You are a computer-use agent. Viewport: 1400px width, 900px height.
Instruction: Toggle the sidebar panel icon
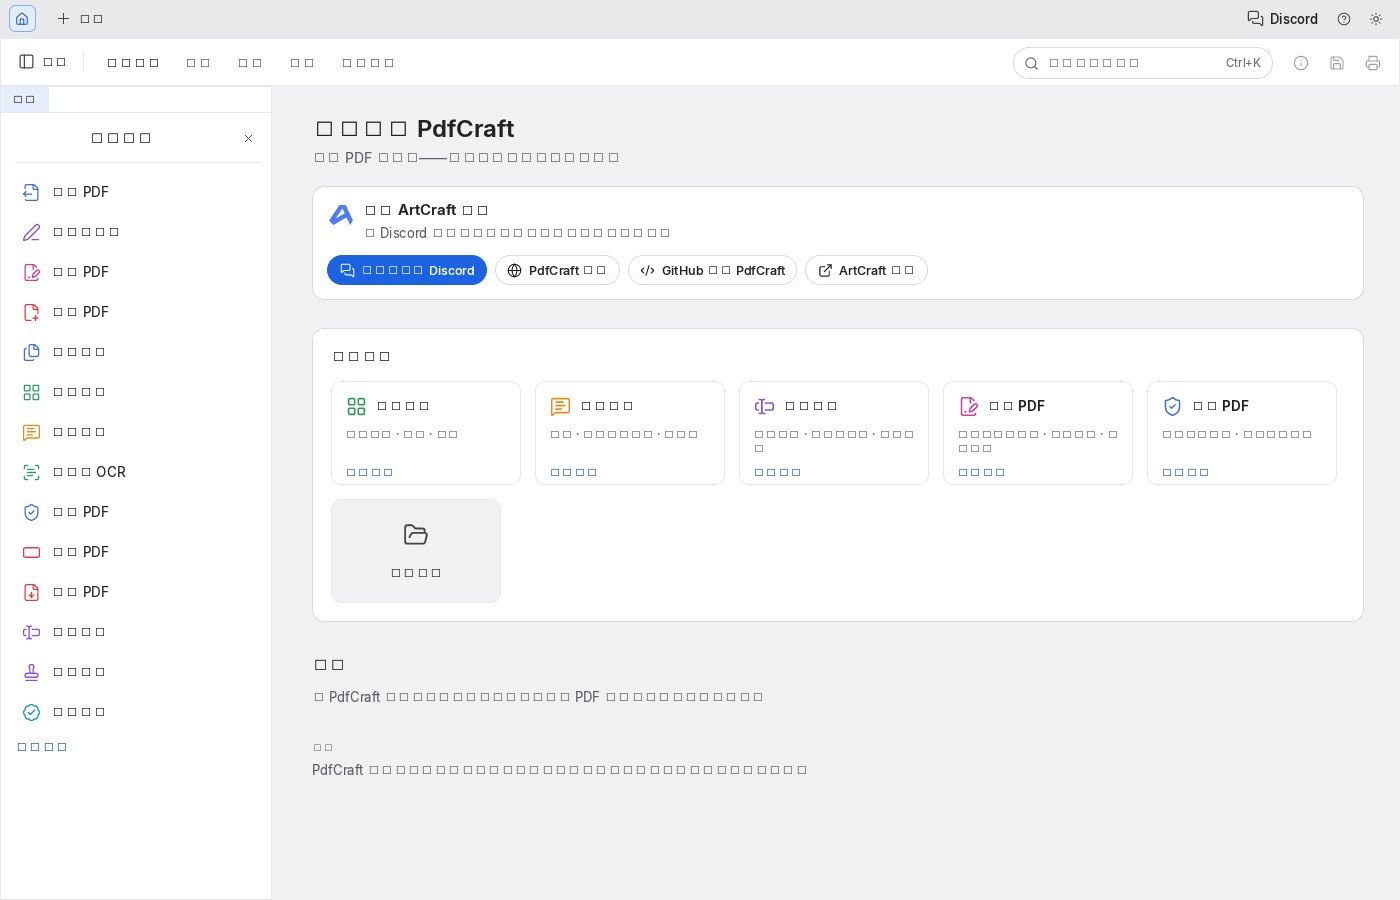point(27,62)
